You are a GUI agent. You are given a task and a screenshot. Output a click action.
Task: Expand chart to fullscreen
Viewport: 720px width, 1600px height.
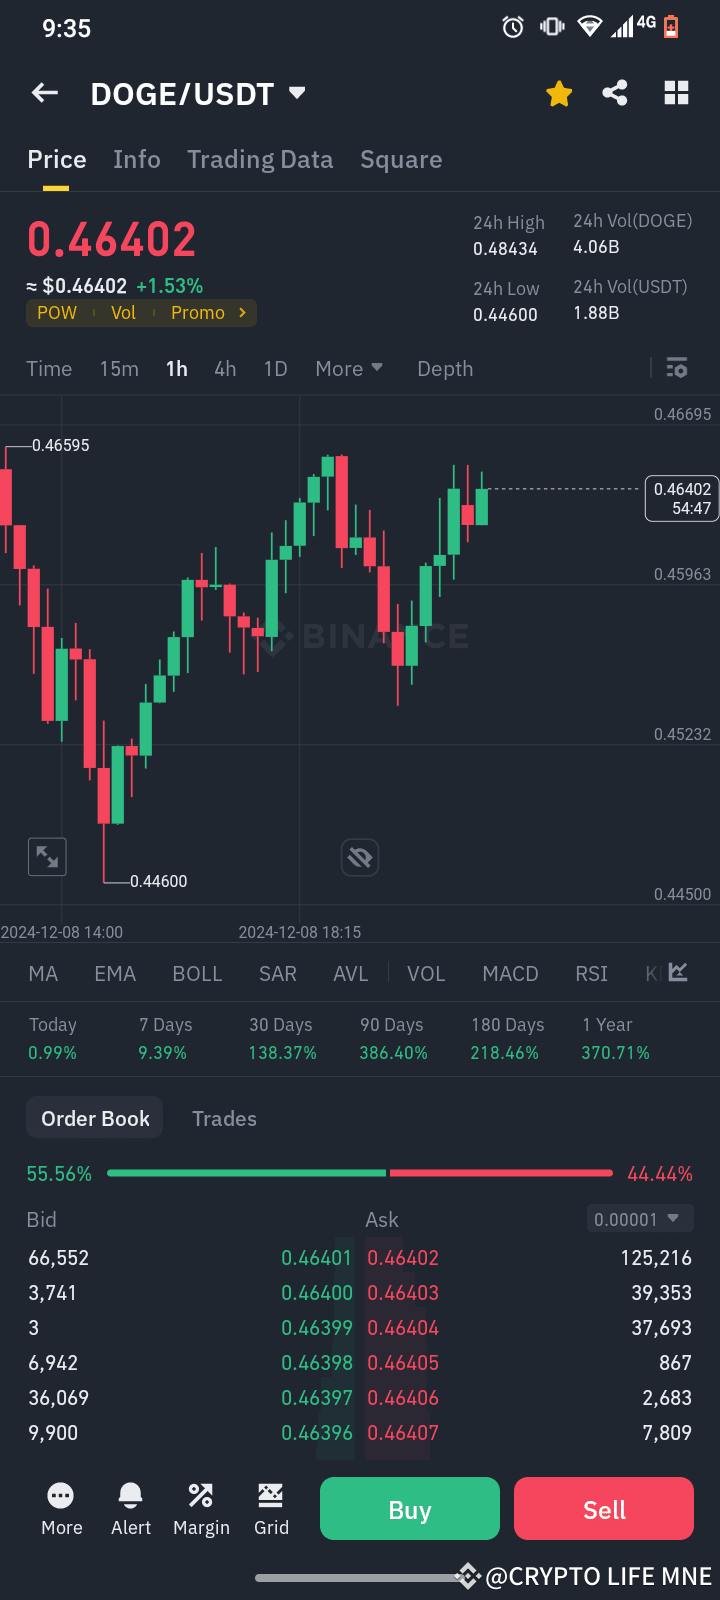click(46, 856)
